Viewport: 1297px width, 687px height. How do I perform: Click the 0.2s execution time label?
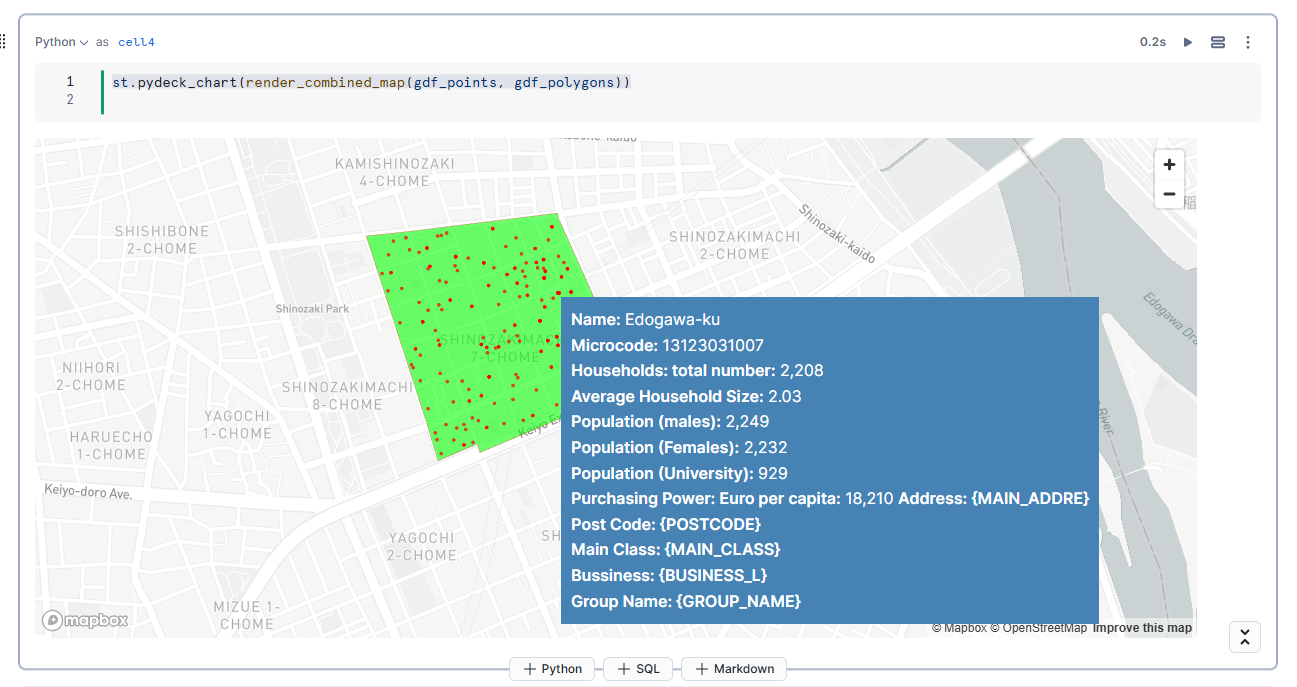click(1152, 42)
